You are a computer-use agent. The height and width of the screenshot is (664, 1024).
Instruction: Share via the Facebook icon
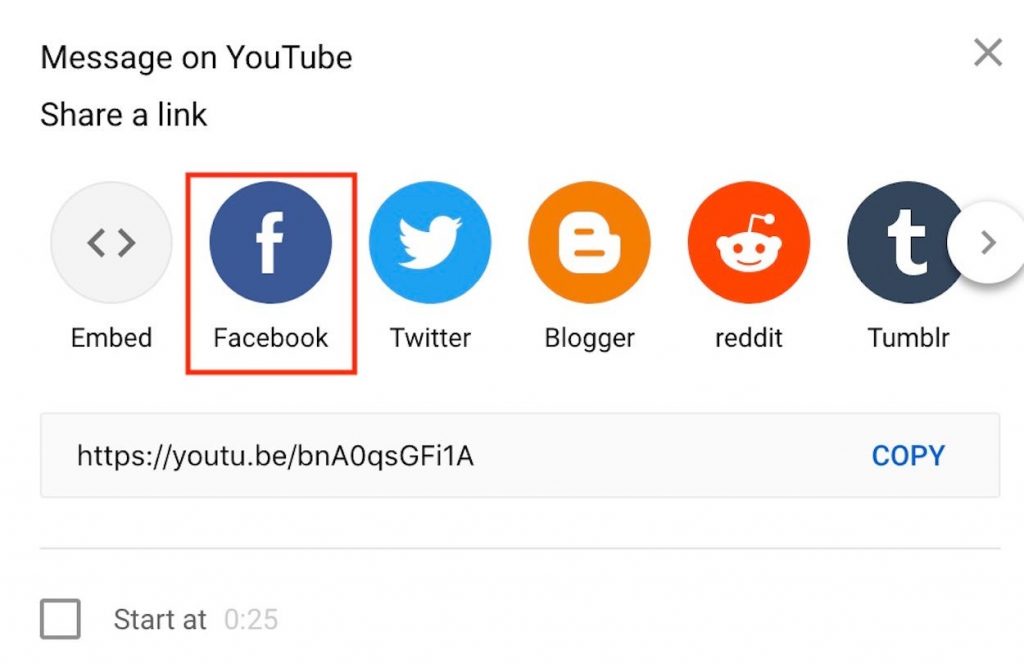click(x=270, y=242)
